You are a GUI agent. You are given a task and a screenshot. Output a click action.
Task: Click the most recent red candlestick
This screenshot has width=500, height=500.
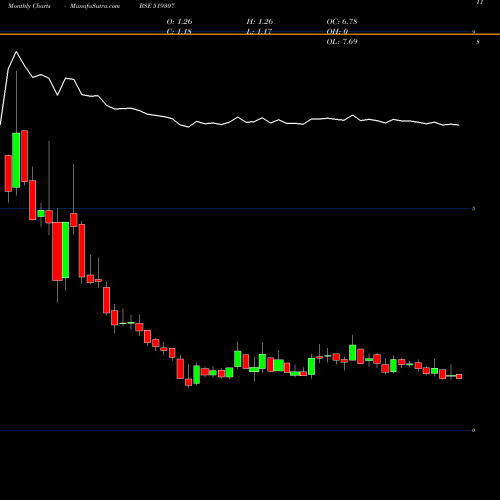[459, 376]
